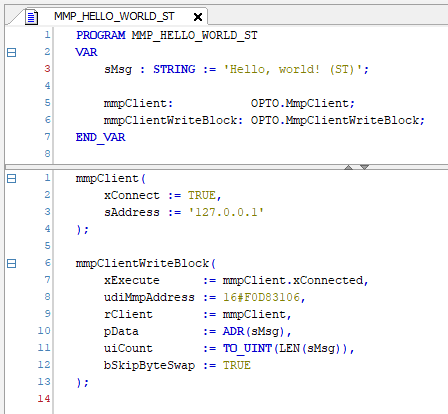This screenshot has width=448, height=414.
Task: Click mmpClient.xConnected expression
Action: click(x=293, y=280)
